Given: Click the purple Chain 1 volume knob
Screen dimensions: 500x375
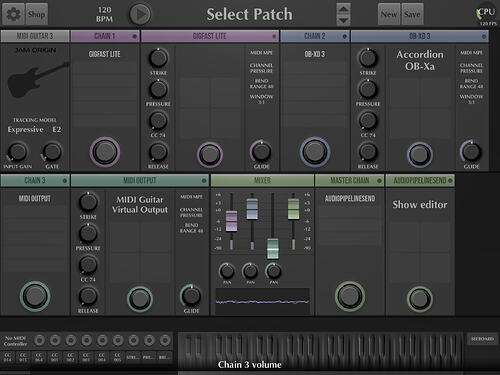Looking at the screenshot, I should pyautogui.click(x=105, y=152).
